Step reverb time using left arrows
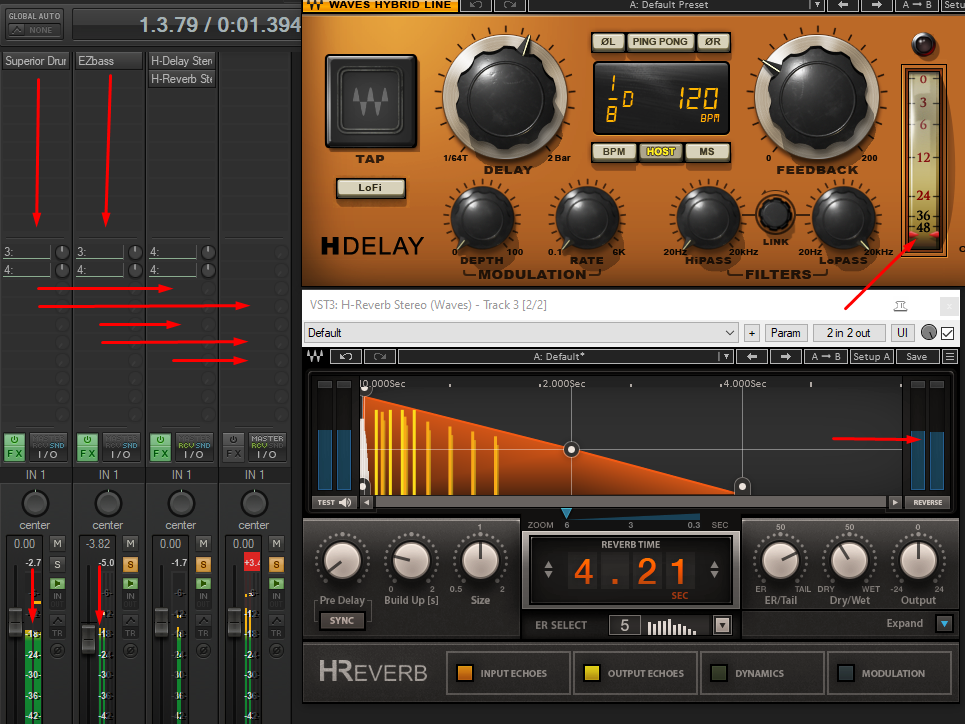 [548, 569]
